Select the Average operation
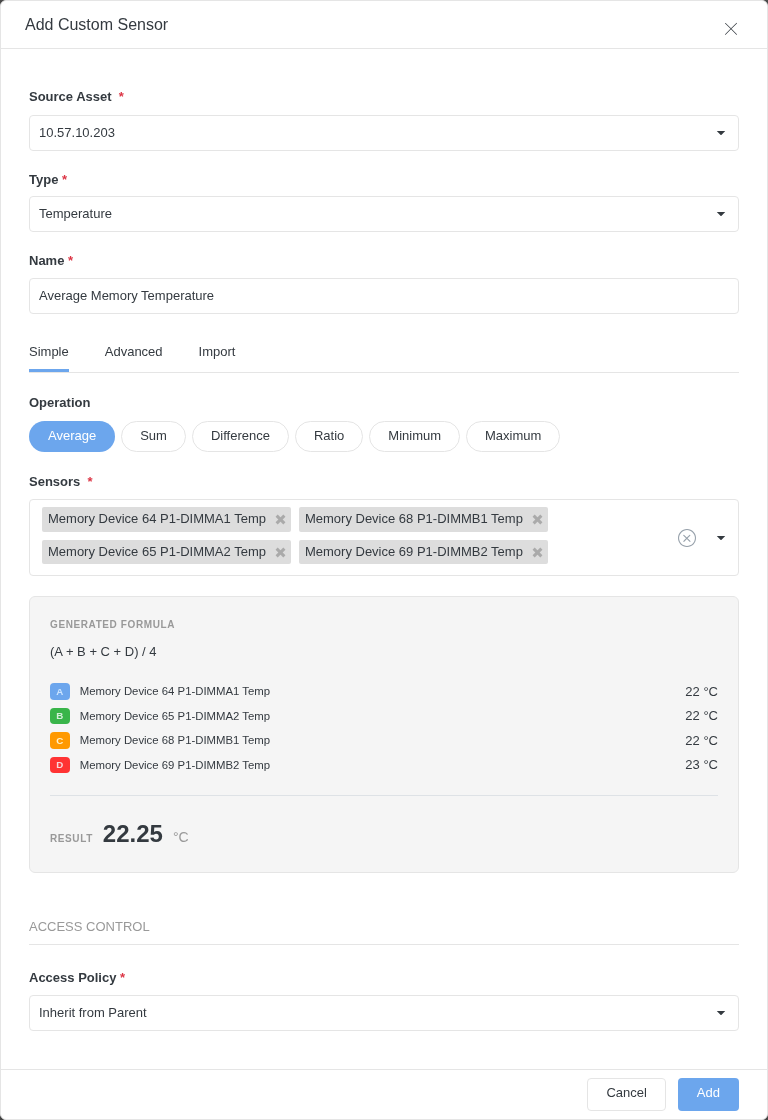Image resolution: width=768 pixels, height=1120 pixels. 72,436
